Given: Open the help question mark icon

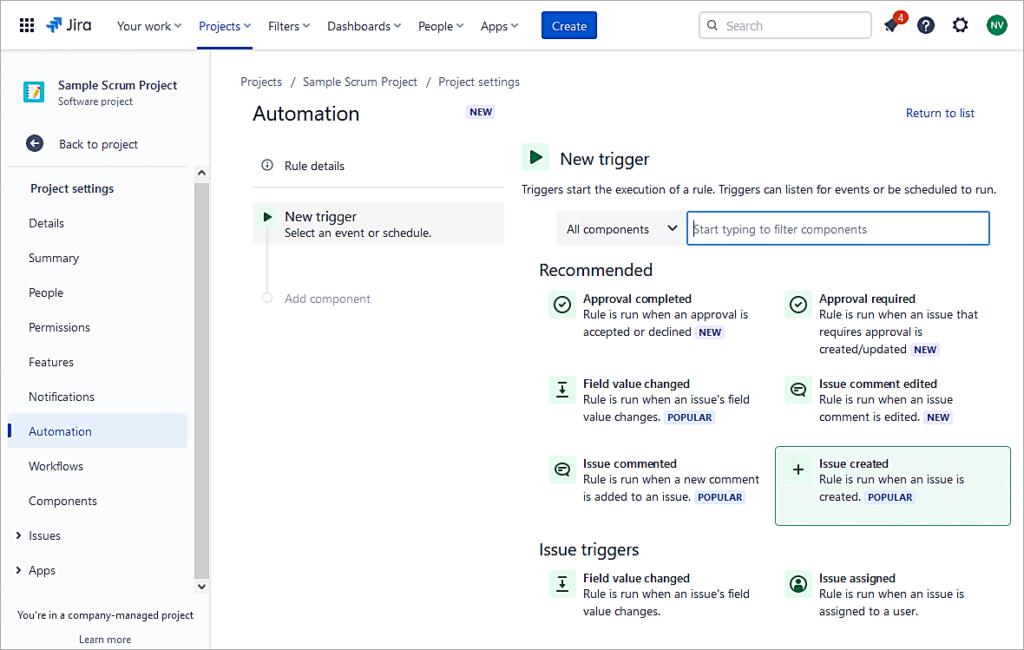Looking at the screenshot, I should pyautogui.click(x=926, y=25).
